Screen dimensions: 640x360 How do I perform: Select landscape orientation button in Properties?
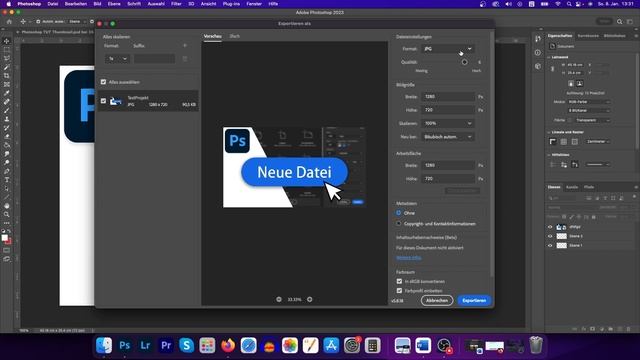580,84
